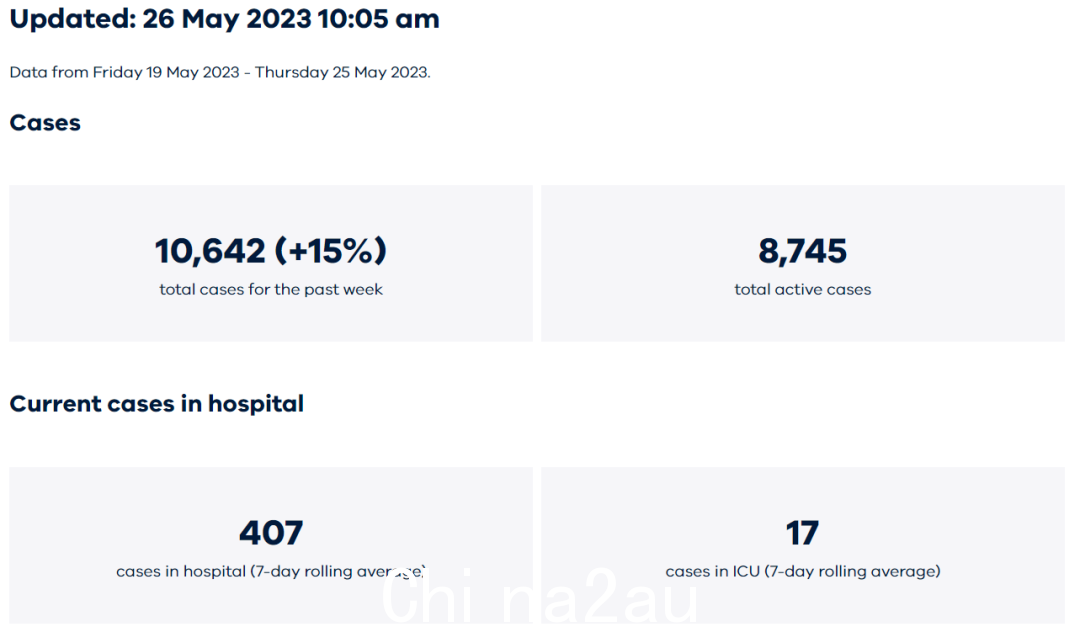Click 'cases in hospital (7-day rolling average)' label
1080x627 pixels.
click(271, 571)
